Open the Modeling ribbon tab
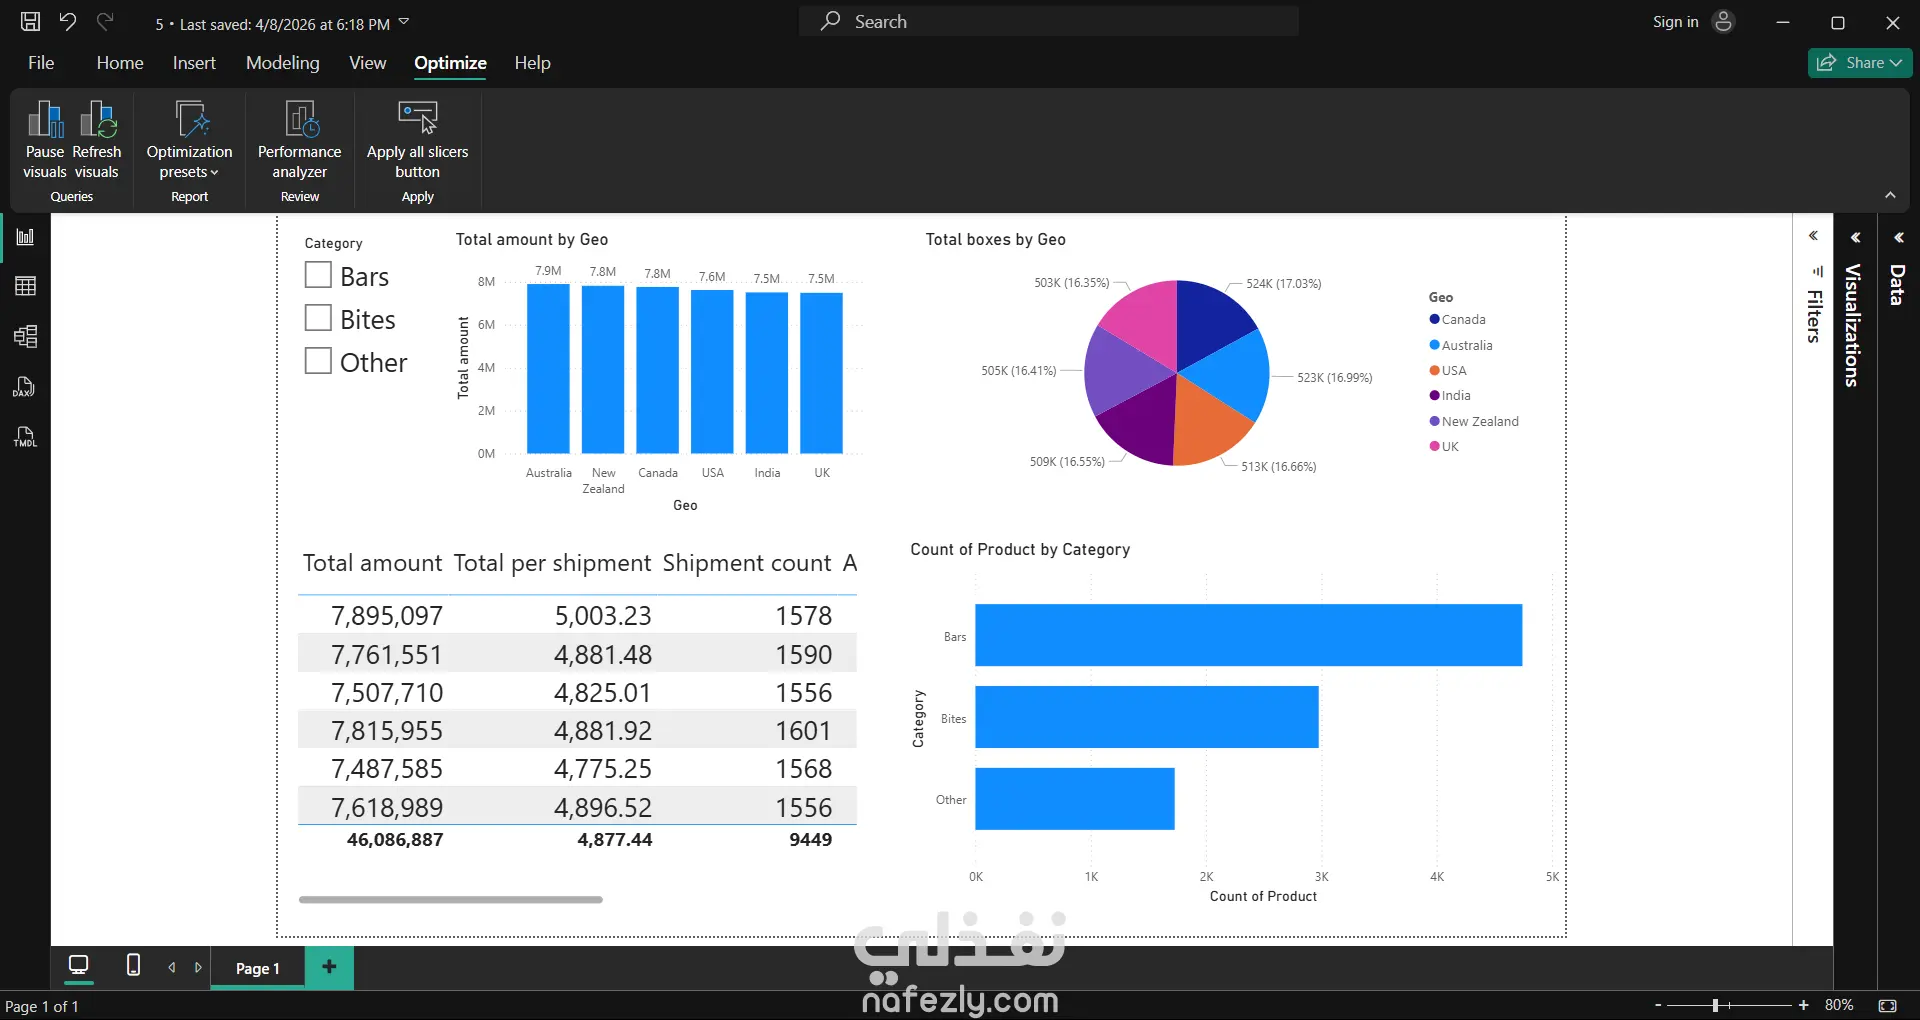The height and width of the screenshot is (1020, 1920). pyautogui.click(x=283, y=63)
